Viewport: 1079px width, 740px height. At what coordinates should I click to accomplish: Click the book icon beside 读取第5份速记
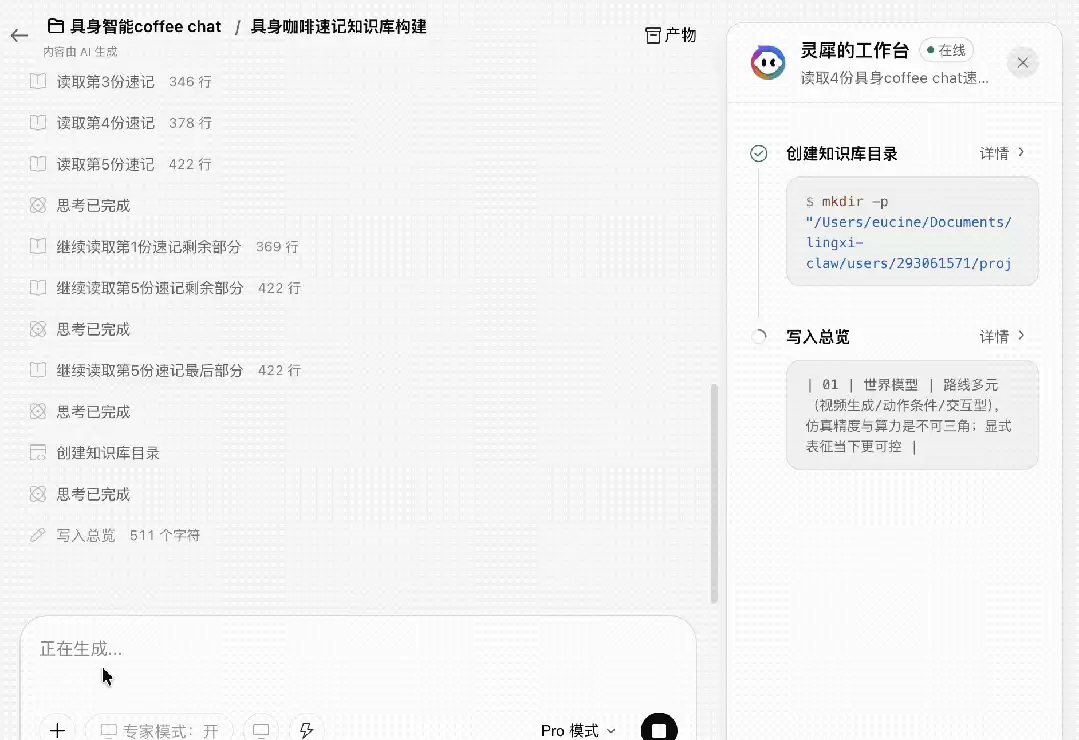(x=38, y=164)
